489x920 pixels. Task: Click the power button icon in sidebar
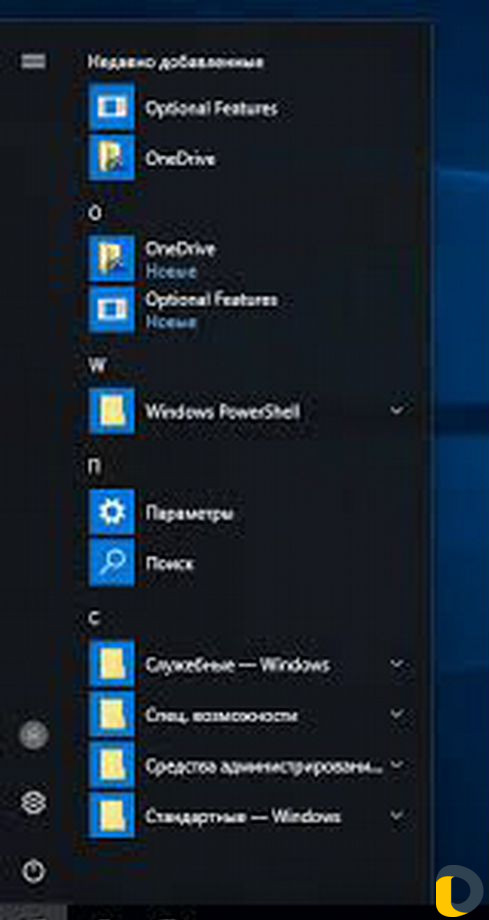(x=33, y=871)
